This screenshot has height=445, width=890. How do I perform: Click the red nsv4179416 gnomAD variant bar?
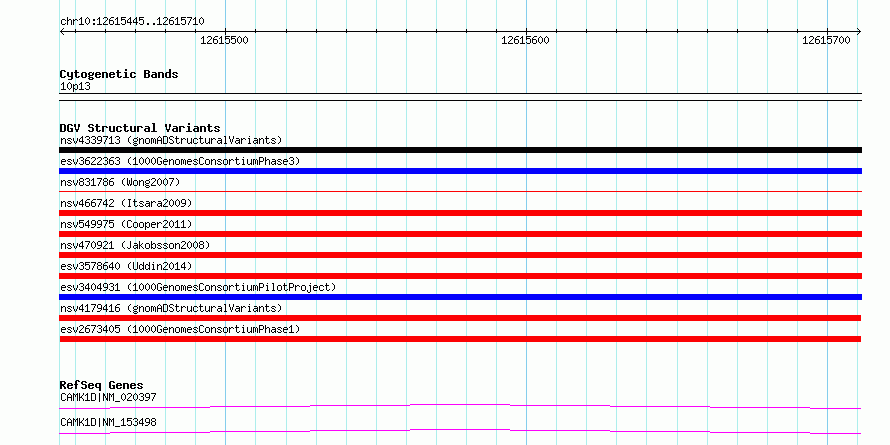point(460,318)
